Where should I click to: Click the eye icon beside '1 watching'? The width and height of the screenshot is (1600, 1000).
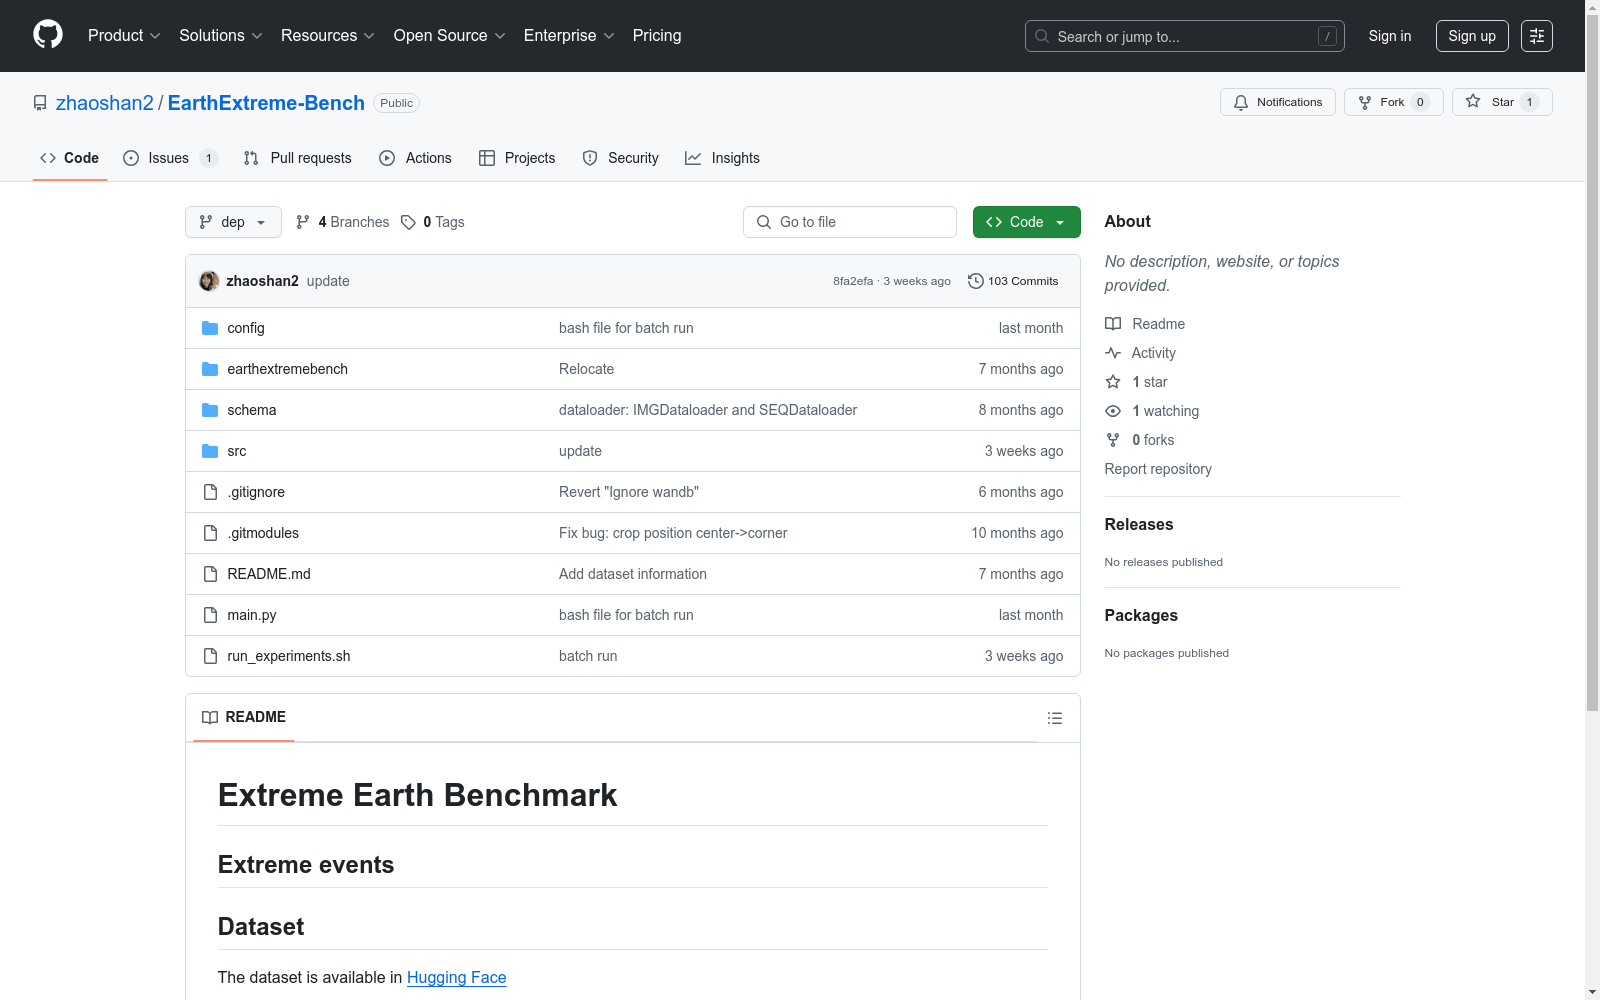coord(1113,411)
